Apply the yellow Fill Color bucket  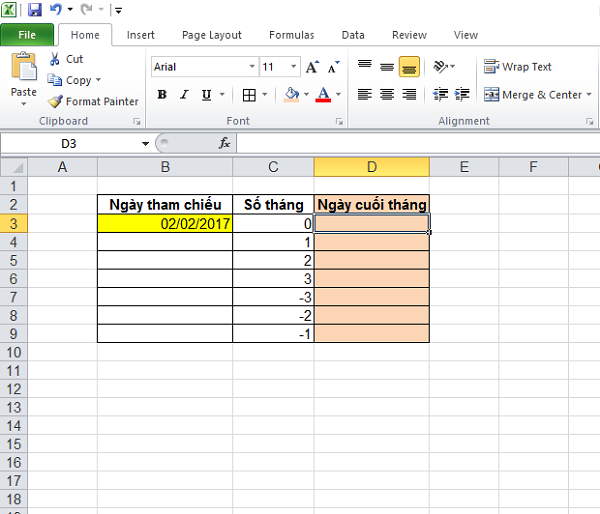pyautogui.click(x=291, y=95)
